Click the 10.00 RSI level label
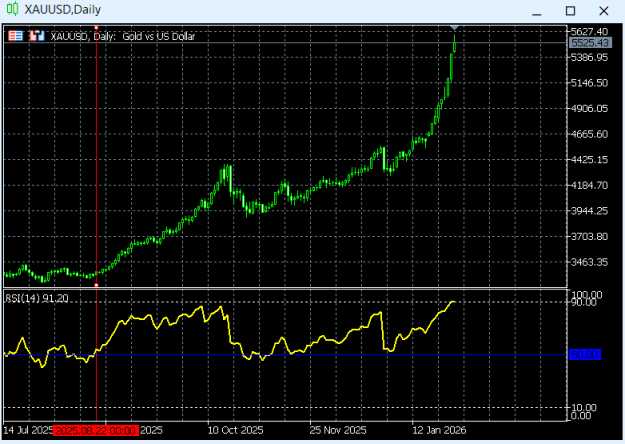 584,407
